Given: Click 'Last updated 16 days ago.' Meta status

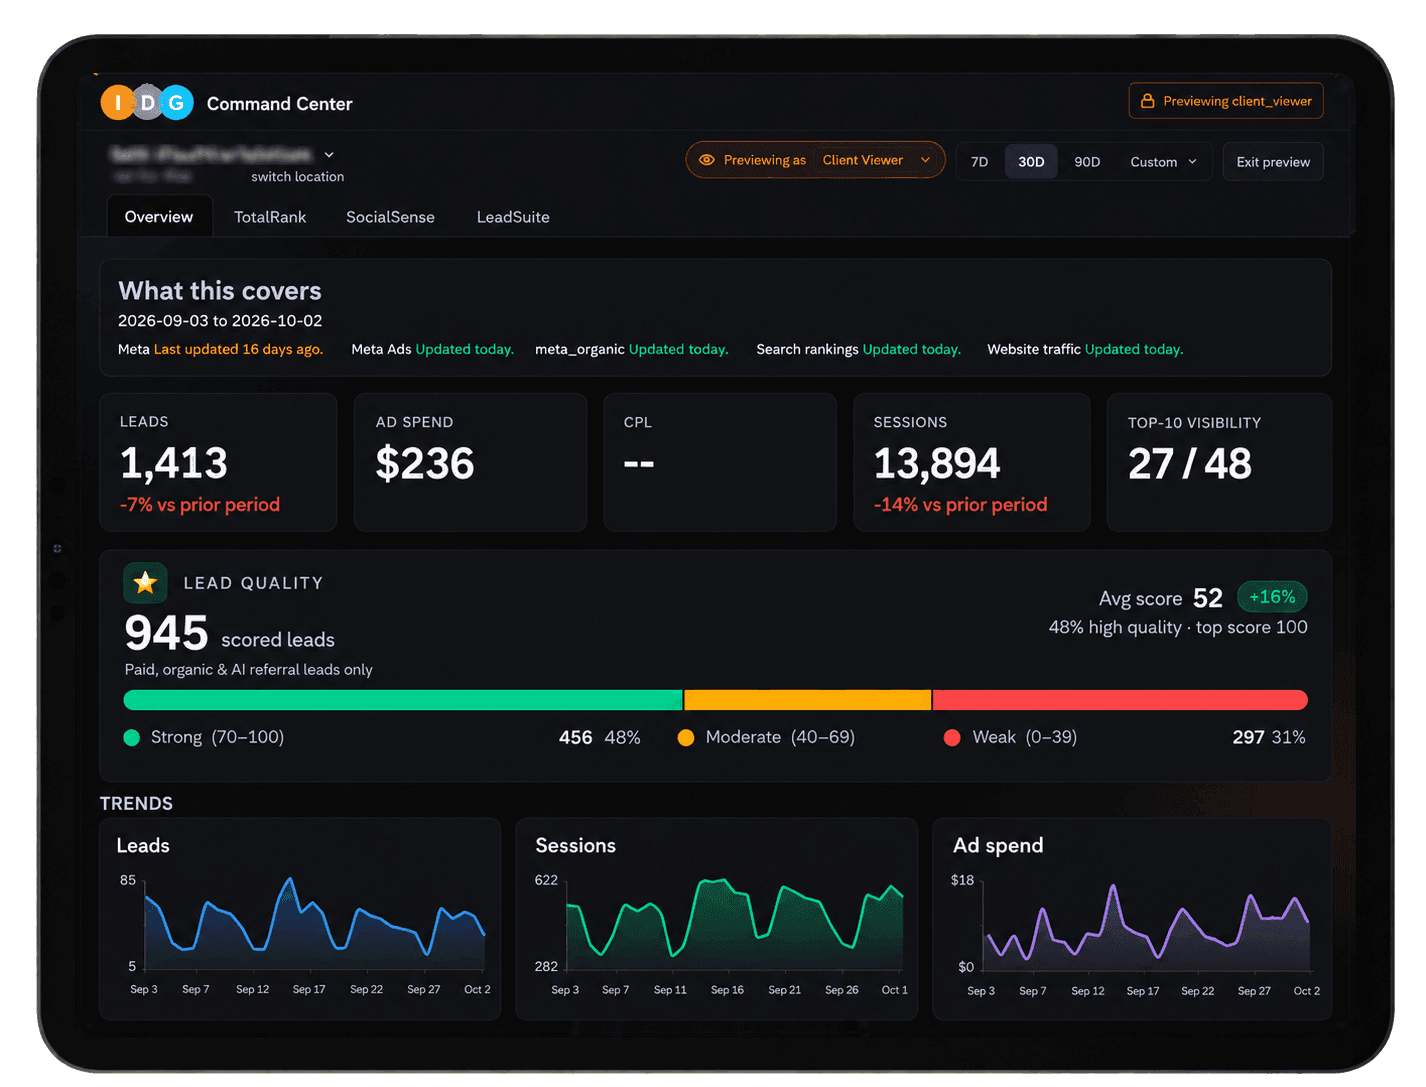Looking at the screenshot, I should click(x=238, y=349).
